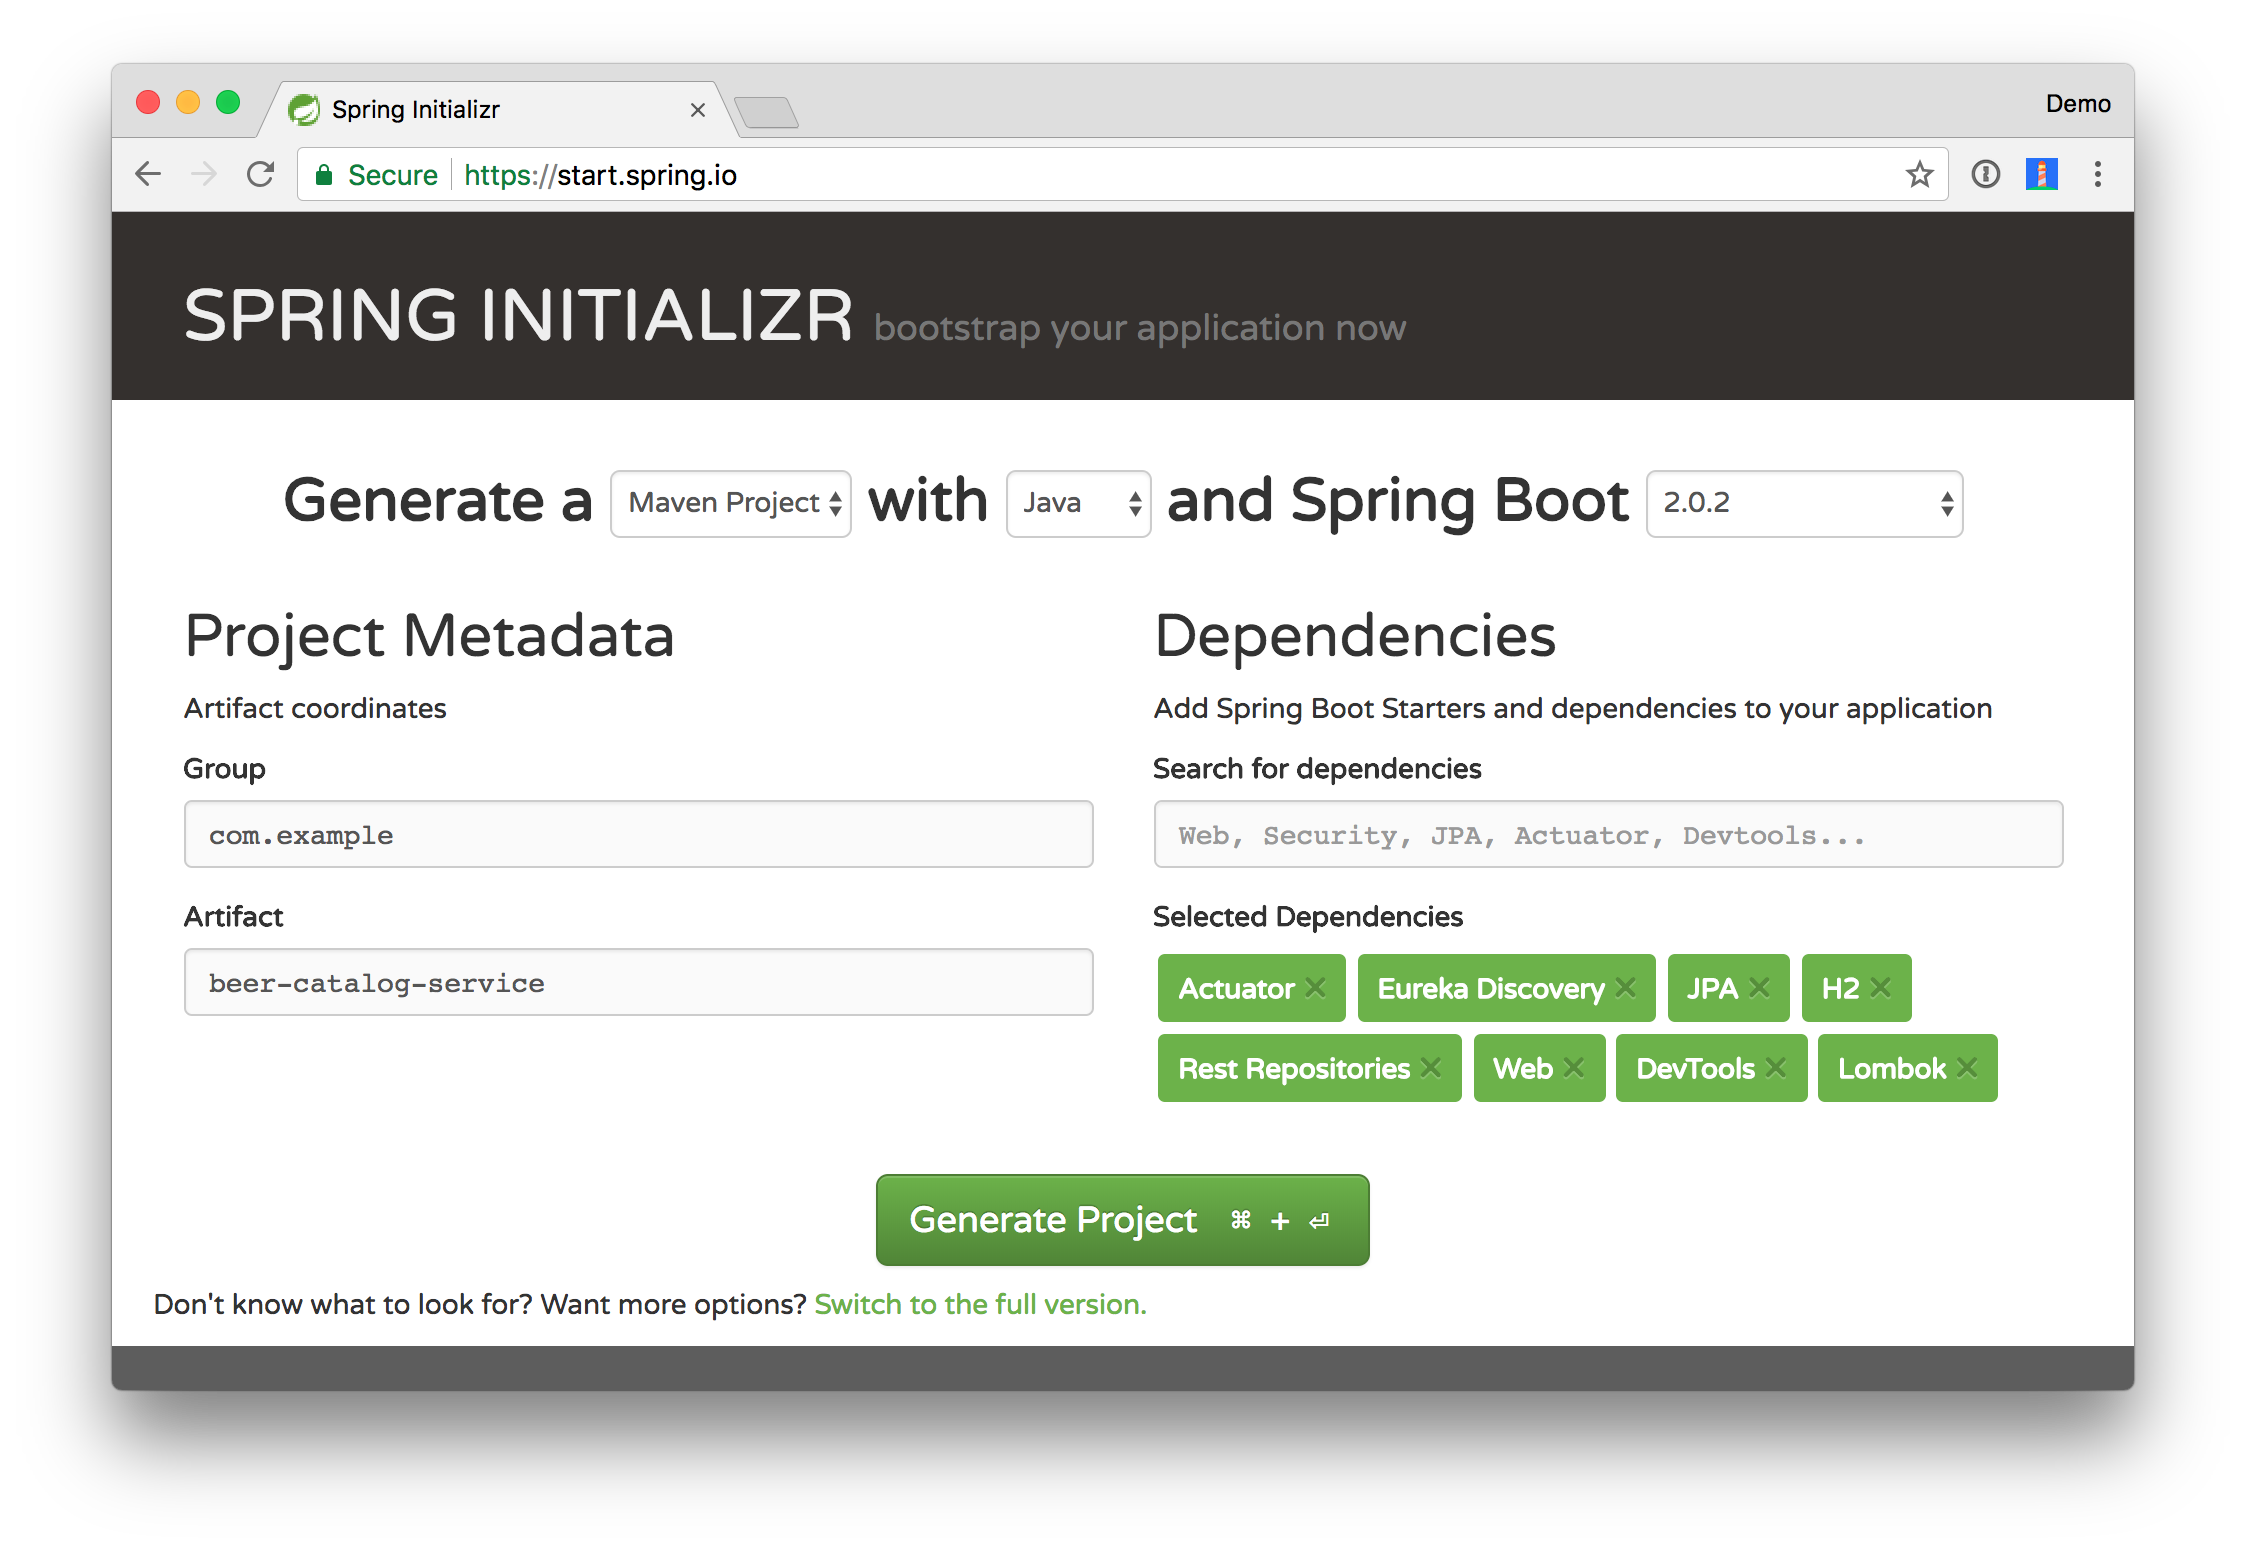Open the Java language dropdown
This screenshot has width=2246, height=1550.
1078,503
